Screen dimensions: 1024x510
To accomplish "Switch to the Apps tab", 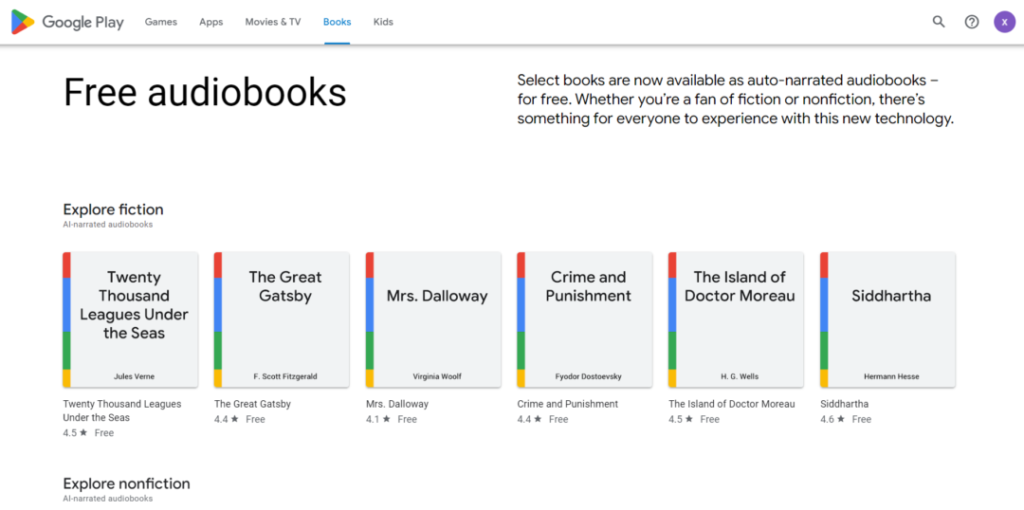I will coord(211,22).
